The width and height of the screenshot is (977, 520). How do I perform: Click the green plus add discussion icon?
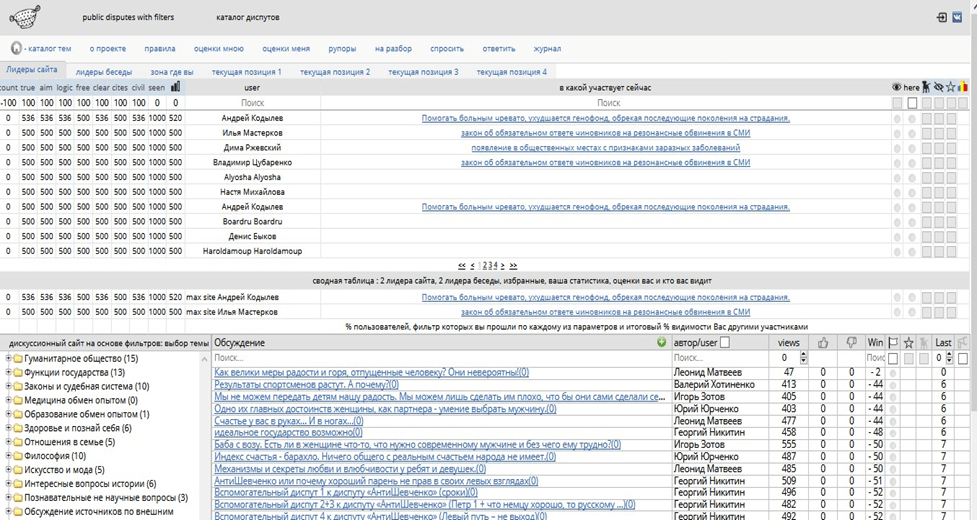point(661,342)
